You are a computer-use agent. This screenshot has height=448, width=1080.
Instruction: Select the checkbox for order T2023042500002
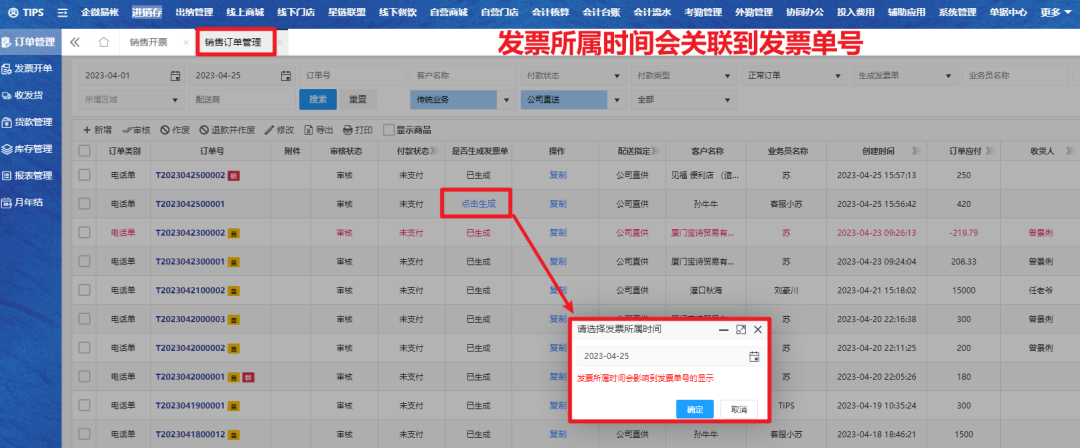[85, 175]
